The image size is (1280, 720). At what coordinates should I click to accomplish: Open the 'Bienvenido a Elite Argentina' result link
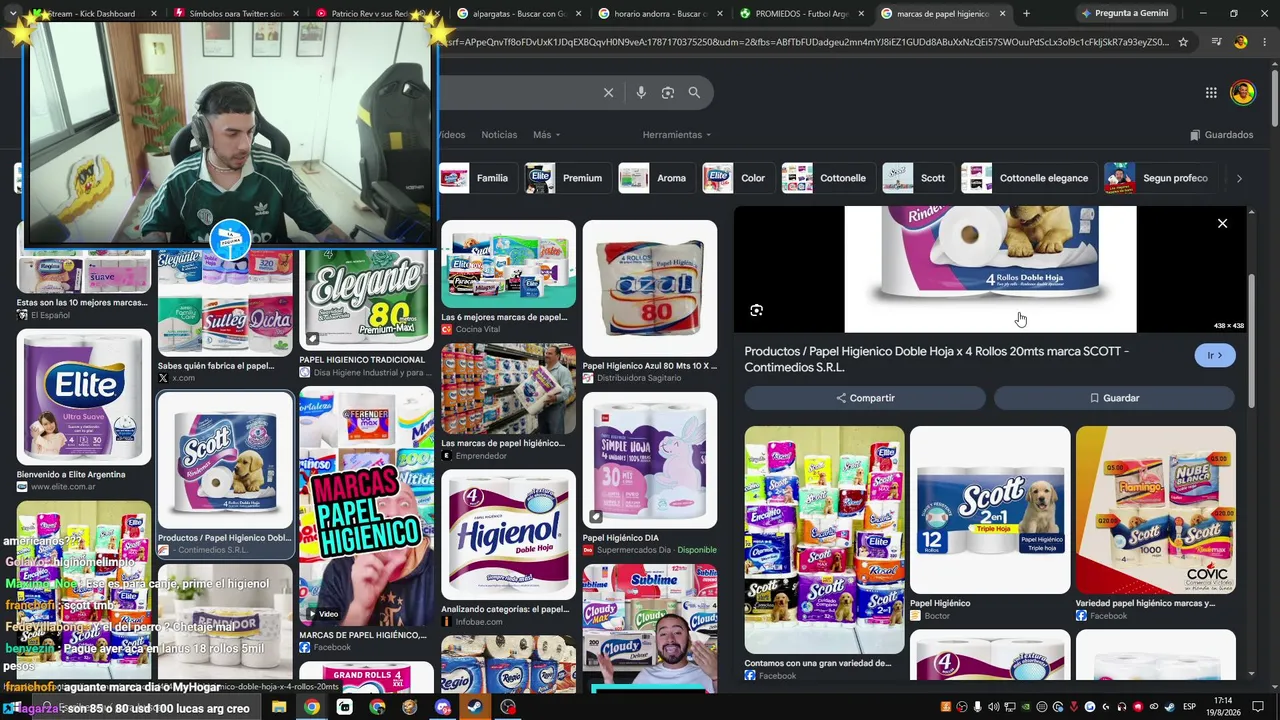71,474
